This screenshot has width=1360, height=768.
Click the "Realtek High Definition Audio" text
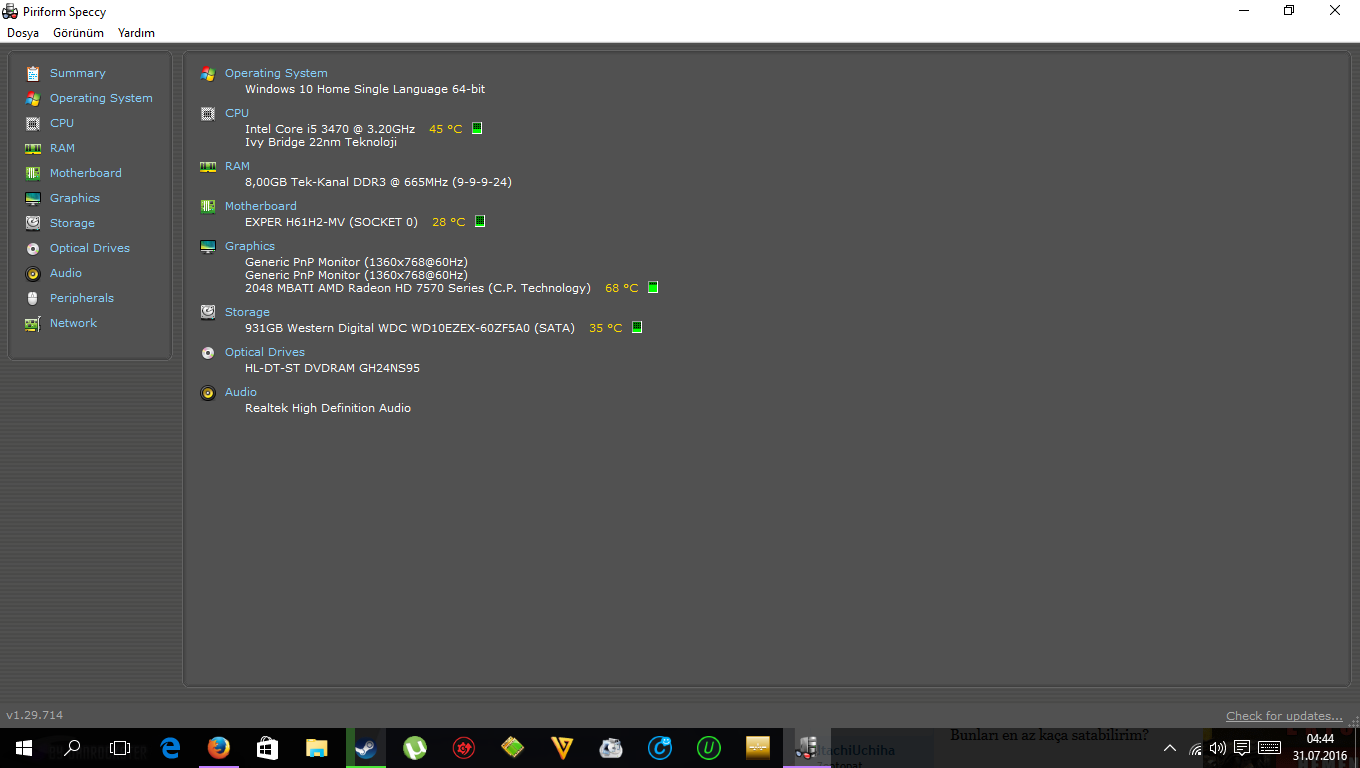(328, 408)
